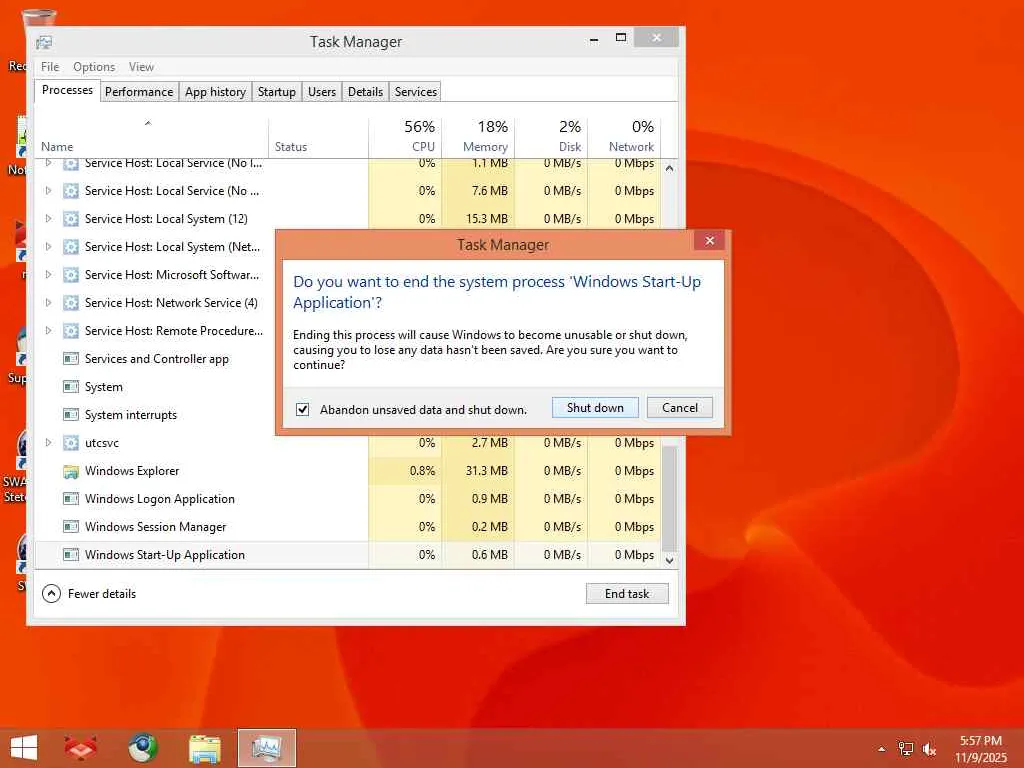Expand Service Host: Remote Procedure...
Viewport: 1024px width, 768px height.
tap(48, 331)
